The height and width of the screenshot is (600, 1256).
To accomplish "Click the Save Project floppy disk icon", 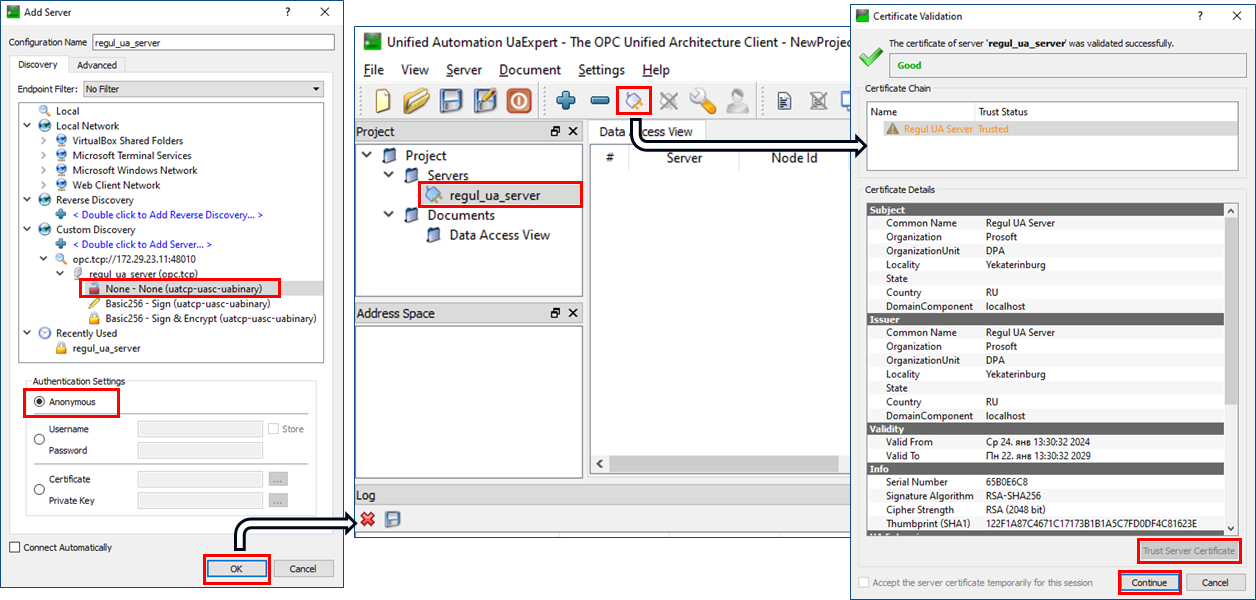I will click(451, 101).
